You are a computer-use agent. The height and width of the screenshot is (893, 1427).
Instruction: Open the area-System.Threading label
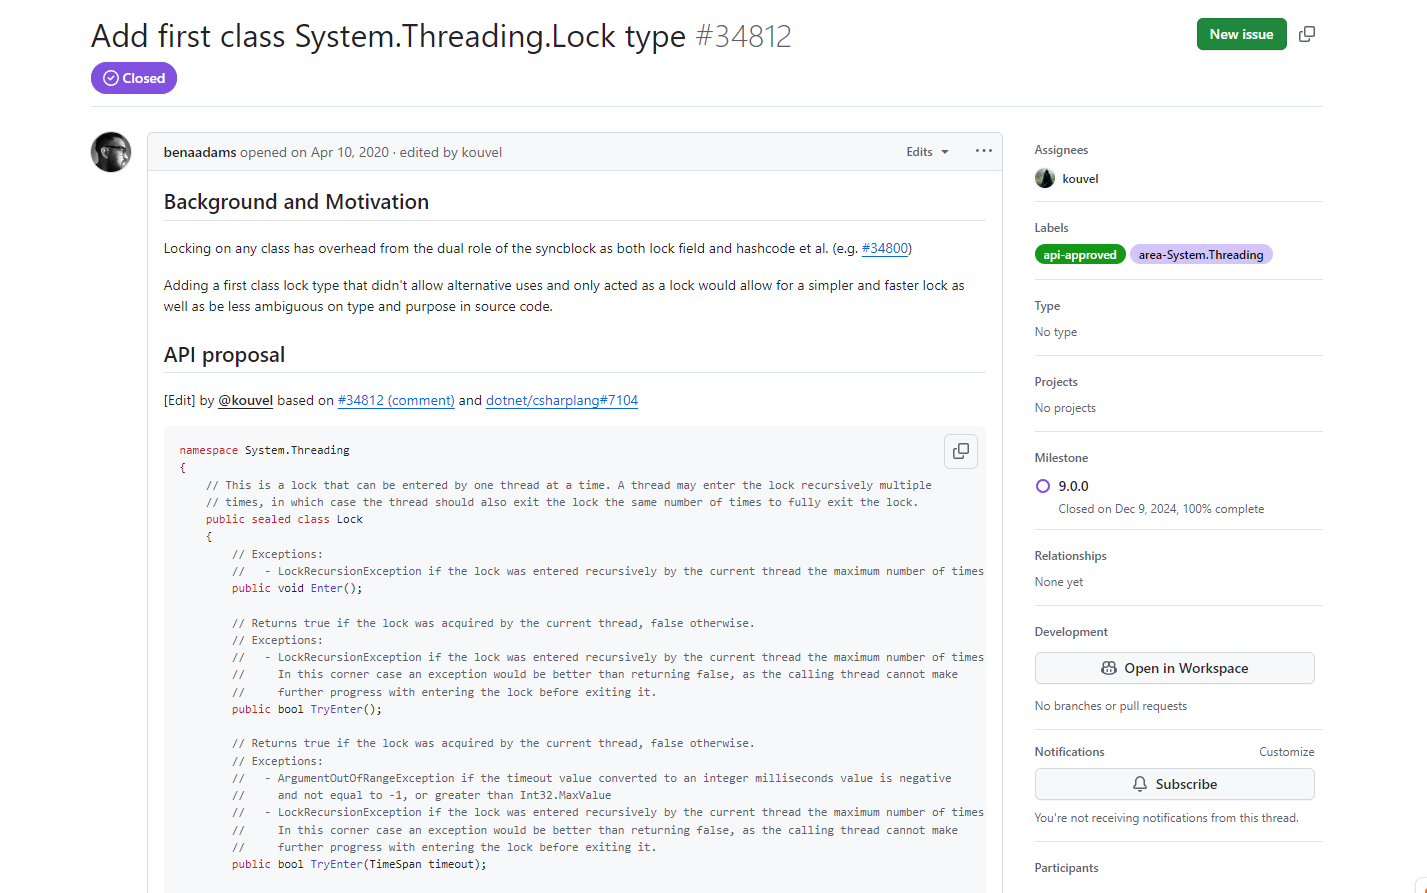coord(1200,255)
